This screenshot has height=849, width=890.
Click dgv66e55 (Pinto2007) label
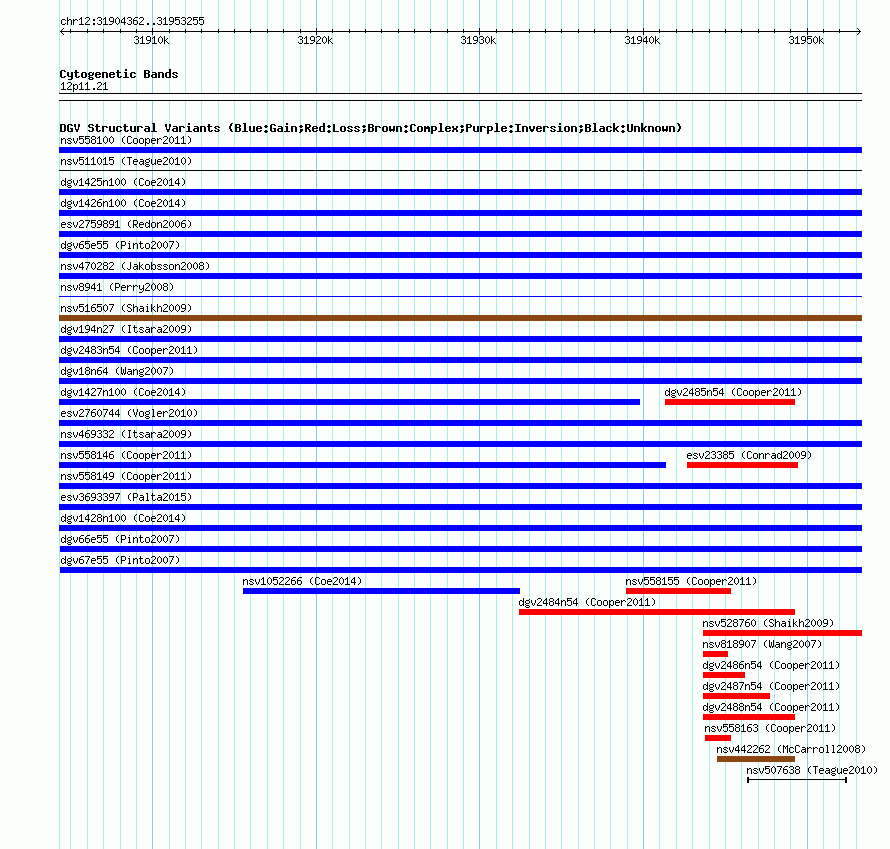click(x=120, y=539)
